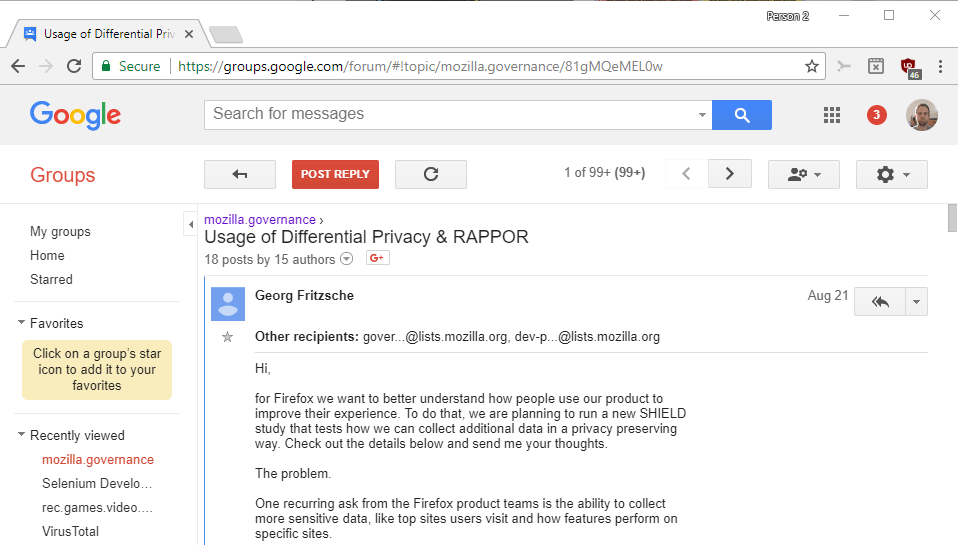Collapse the Favorites section
The height and width of the screenshot is (545, 958).
[x=21, y=322]
